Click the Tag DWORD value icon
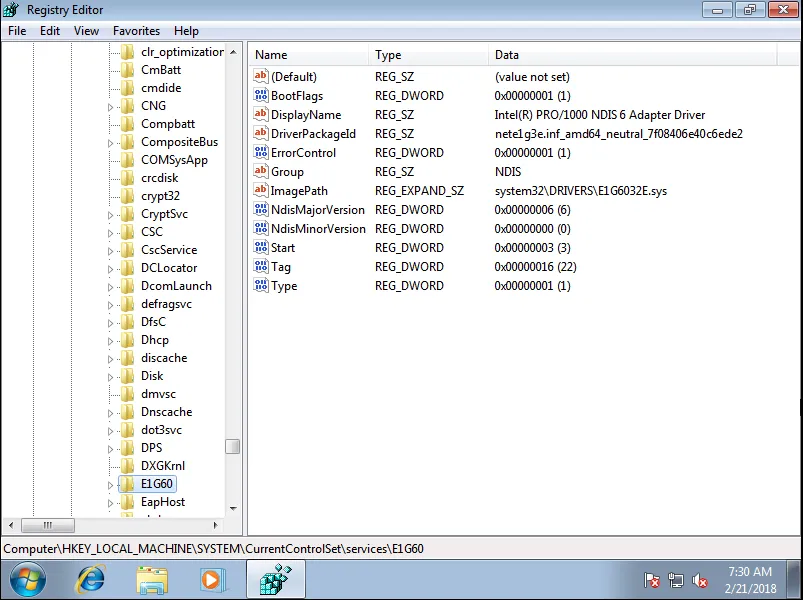This screenshot has height=600, width=803. coord(261,266)
